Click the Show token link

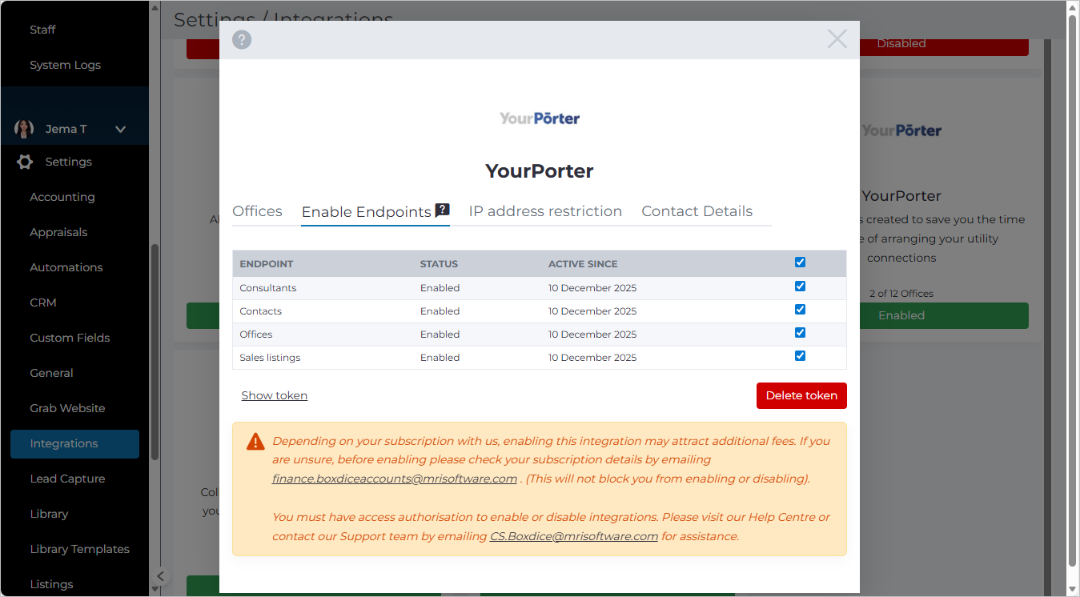tap(274, 395)
